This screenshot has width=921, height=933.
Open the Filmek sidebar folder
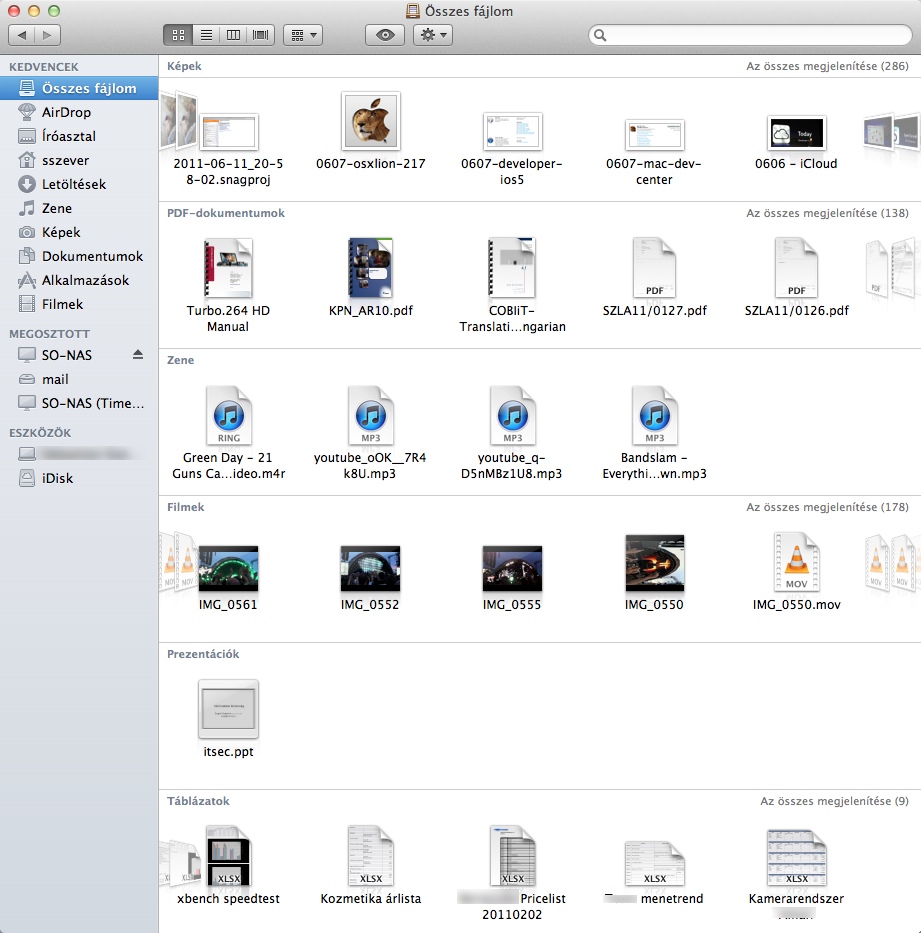click(79, 304)
